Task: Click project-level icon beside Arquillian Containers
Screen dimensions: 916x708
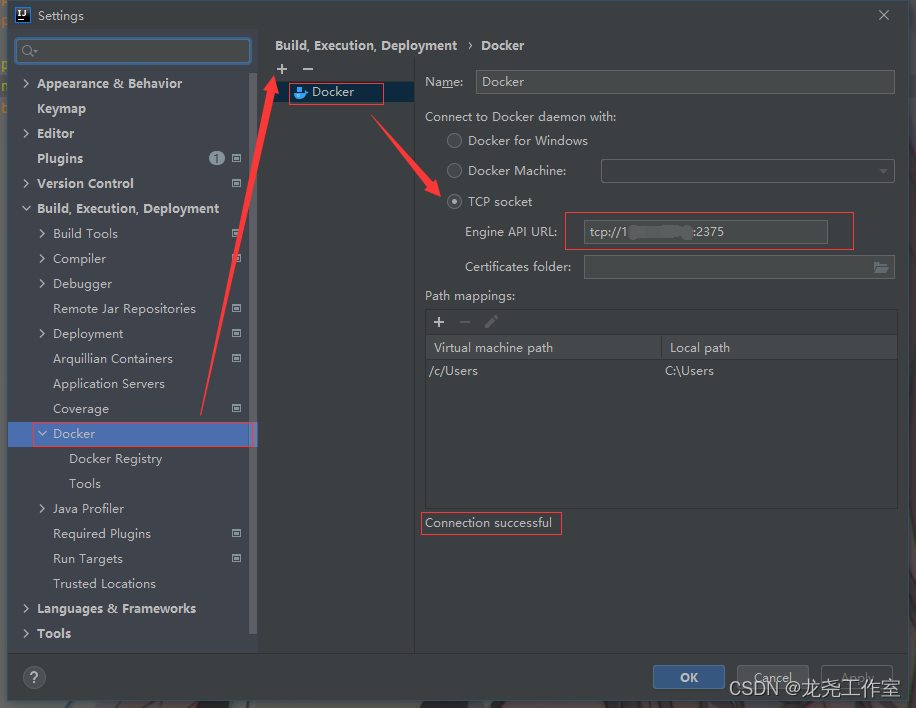Action: pos(237,359)
